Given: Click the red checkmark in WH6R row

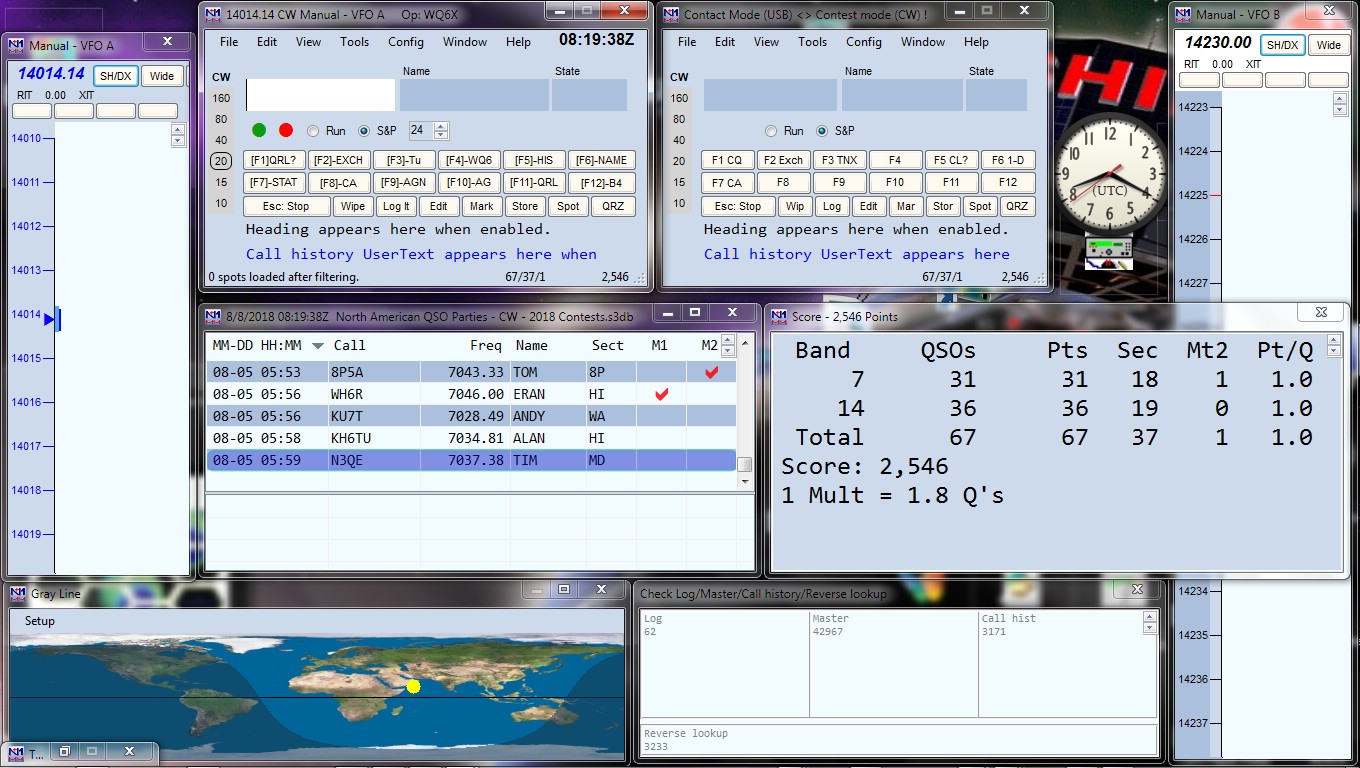Looking at the screenshot, I should click(661, 395).
